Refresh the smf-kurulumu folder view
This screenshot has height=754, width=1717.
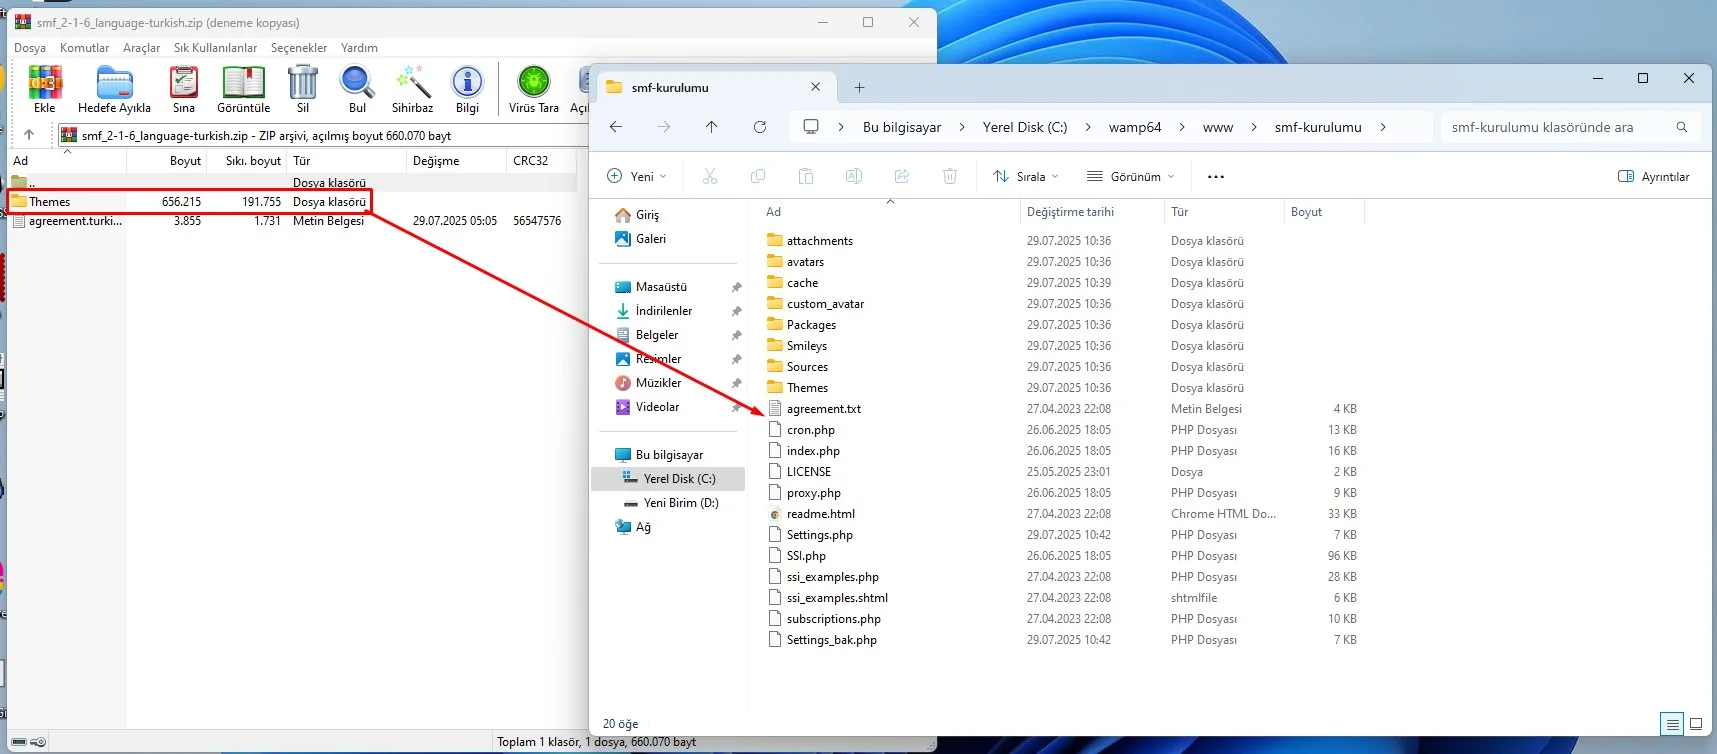click(x=760, y=127)
